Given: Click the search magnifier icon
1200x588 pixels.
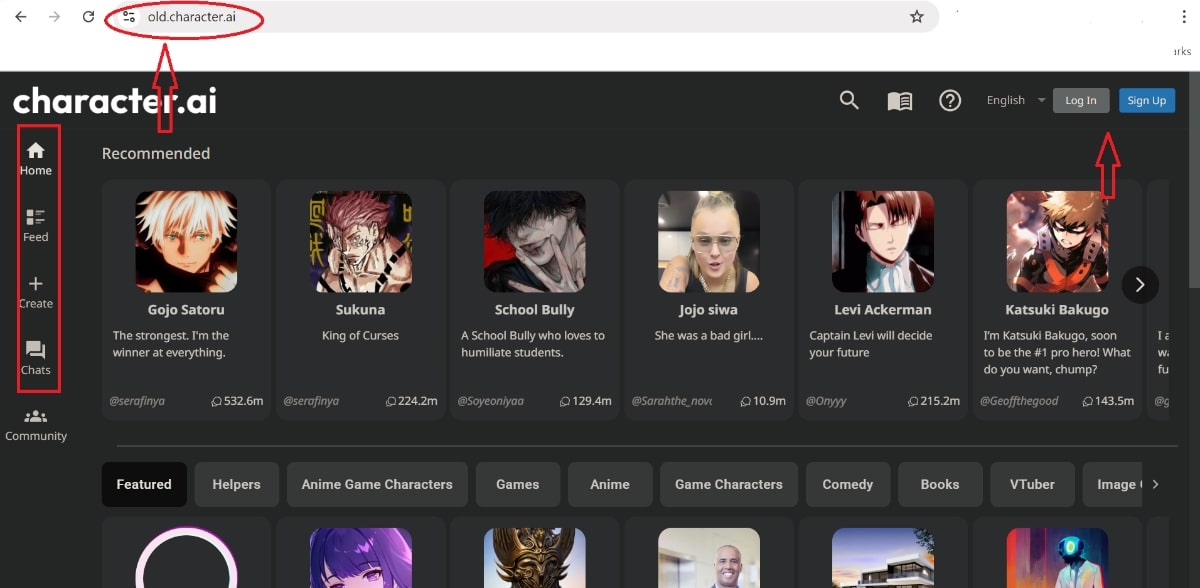Looking at the screenshot, I should [849, 100].
